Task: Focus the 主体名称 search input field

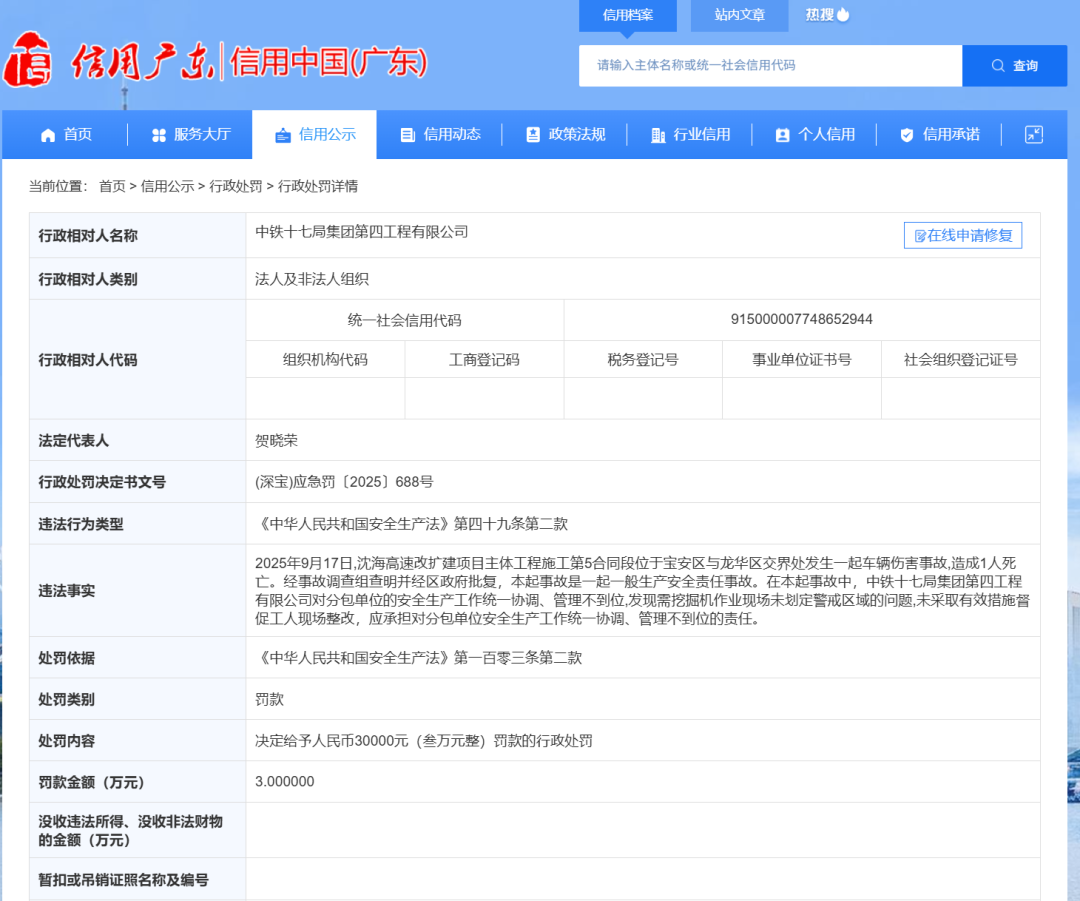Action: (770, 66)
